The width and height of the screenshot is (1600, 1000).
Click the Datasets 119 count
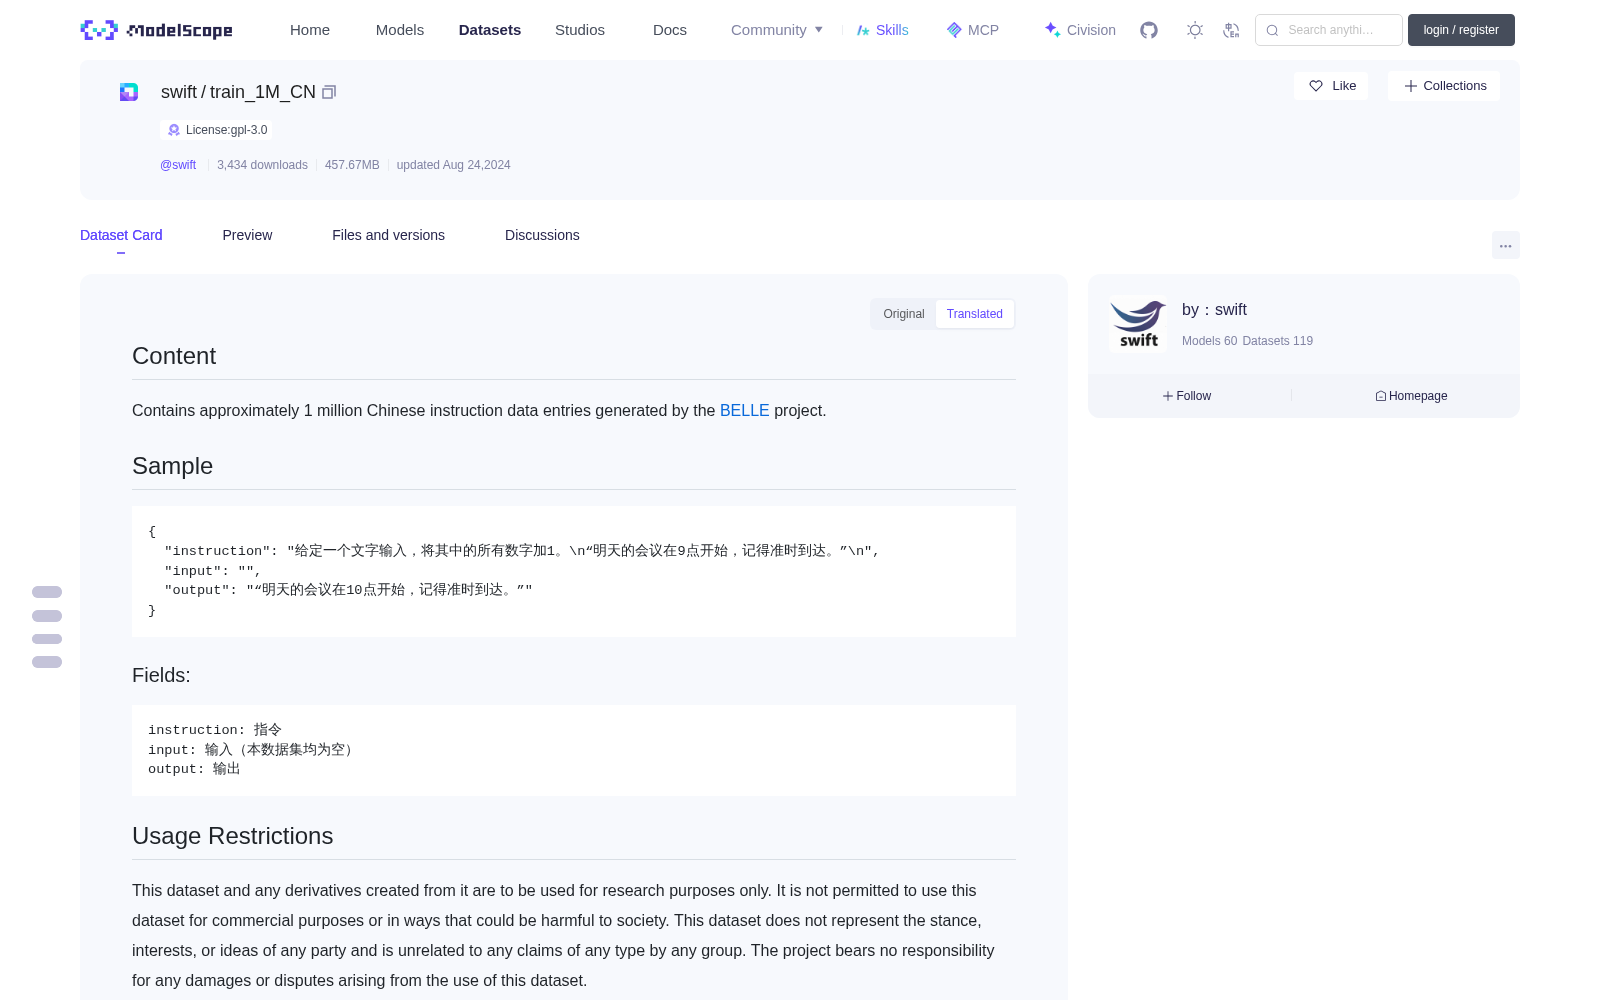coord(1278,341)
